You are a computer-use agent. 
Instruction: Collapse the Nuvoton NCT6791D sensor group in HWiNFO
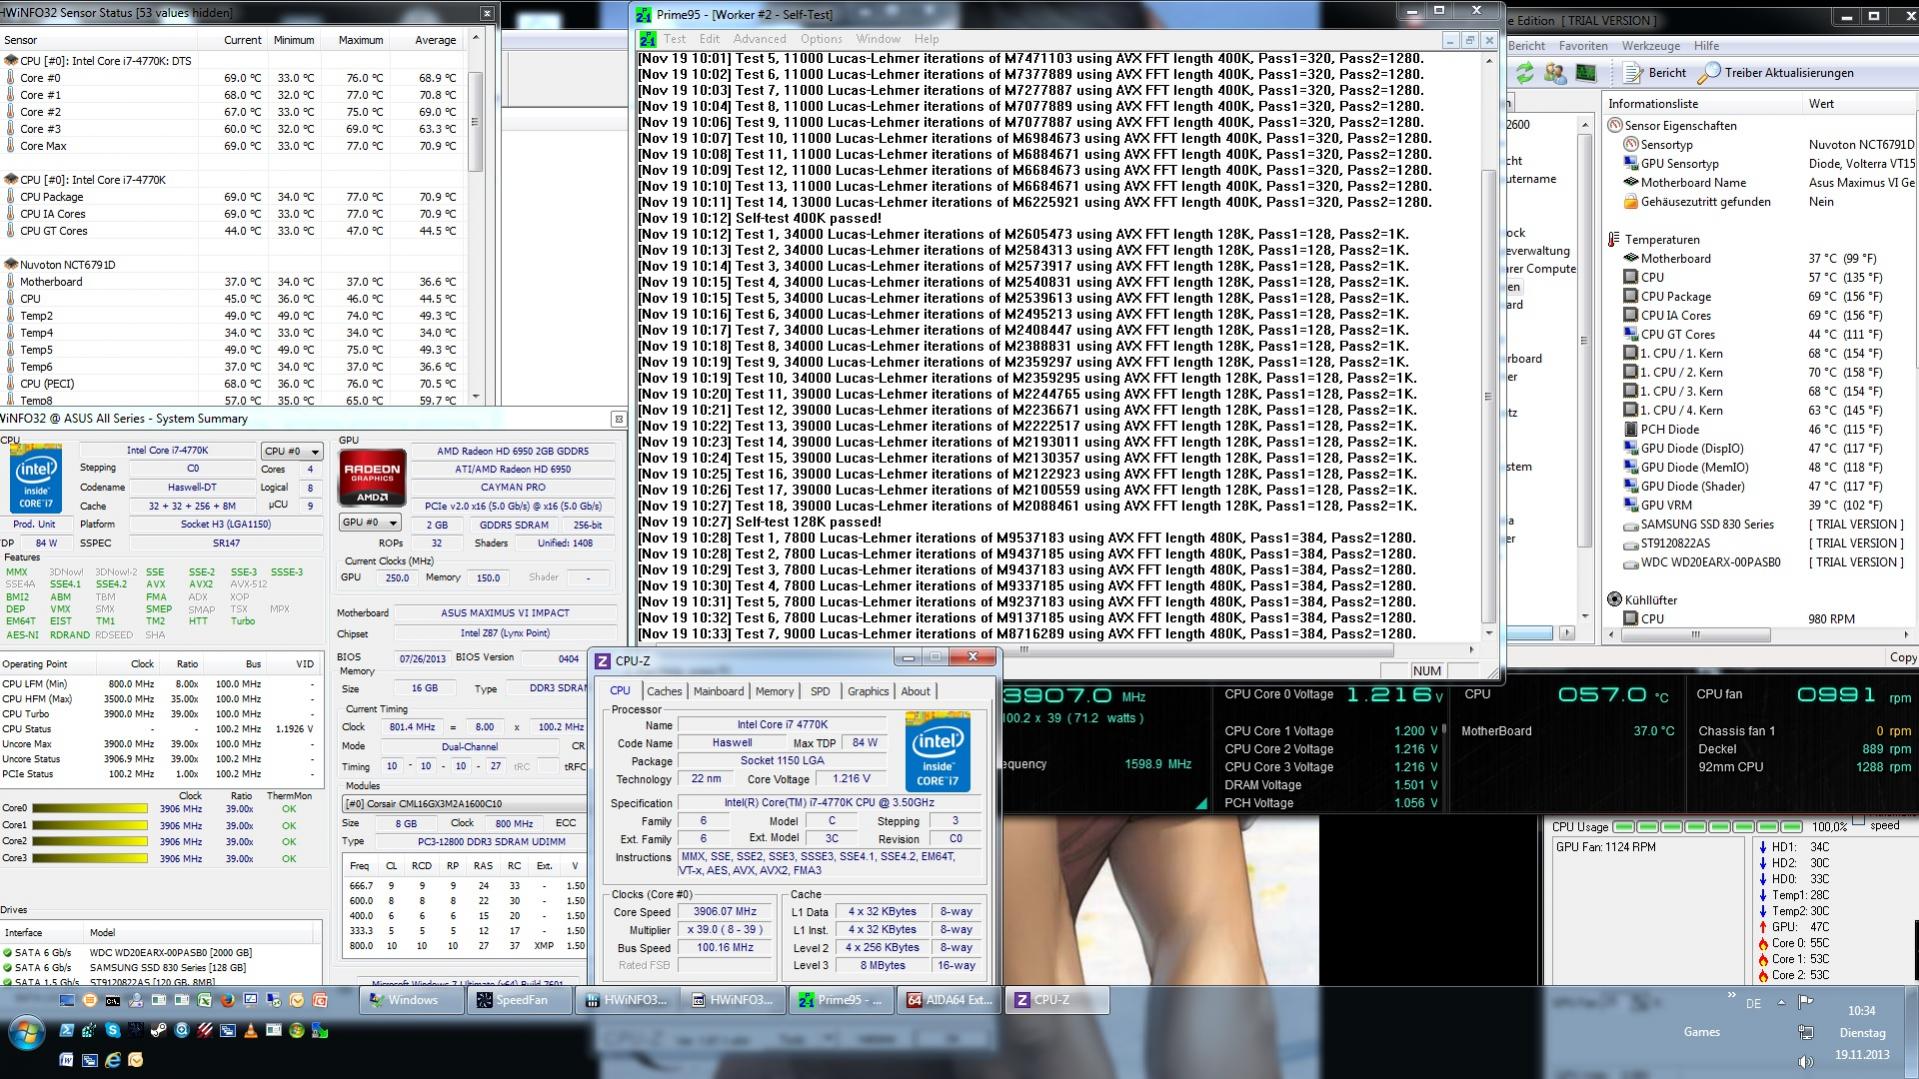(x=11, y=265)
